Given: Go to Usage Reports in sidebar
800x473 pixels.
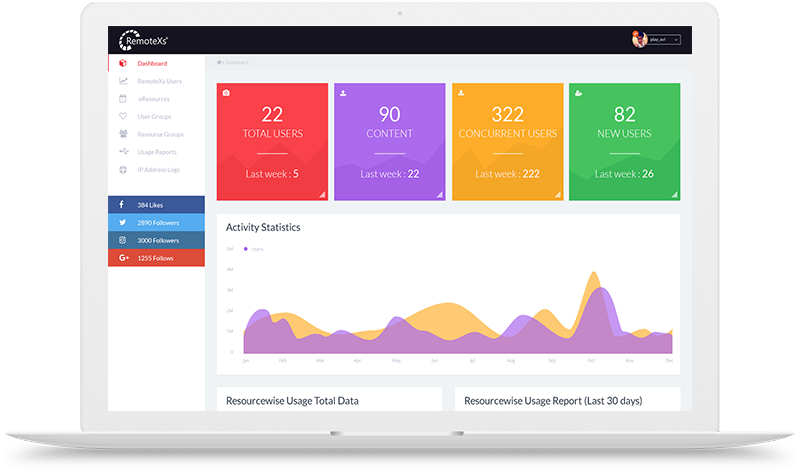Looking at the screenshot, I should pyautogui.click(x=157, y=152).
